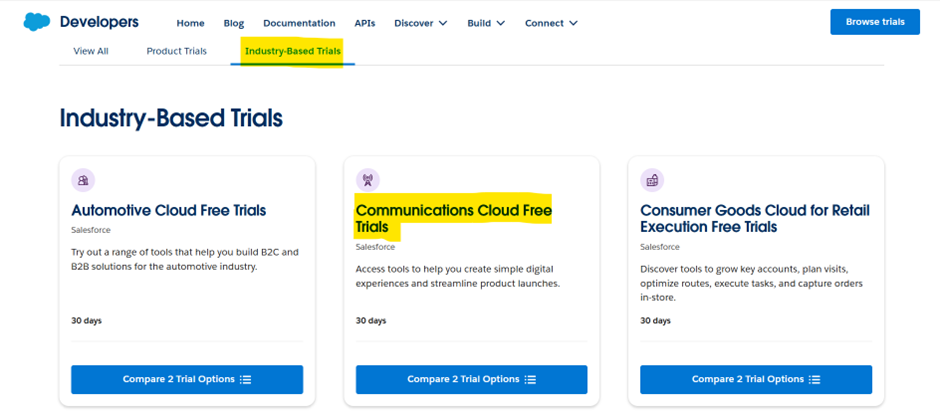The height and width of the screenshot is (417, 940).
Task: Open Communications Cloud Free Trials title
Action: click(454, 219)
